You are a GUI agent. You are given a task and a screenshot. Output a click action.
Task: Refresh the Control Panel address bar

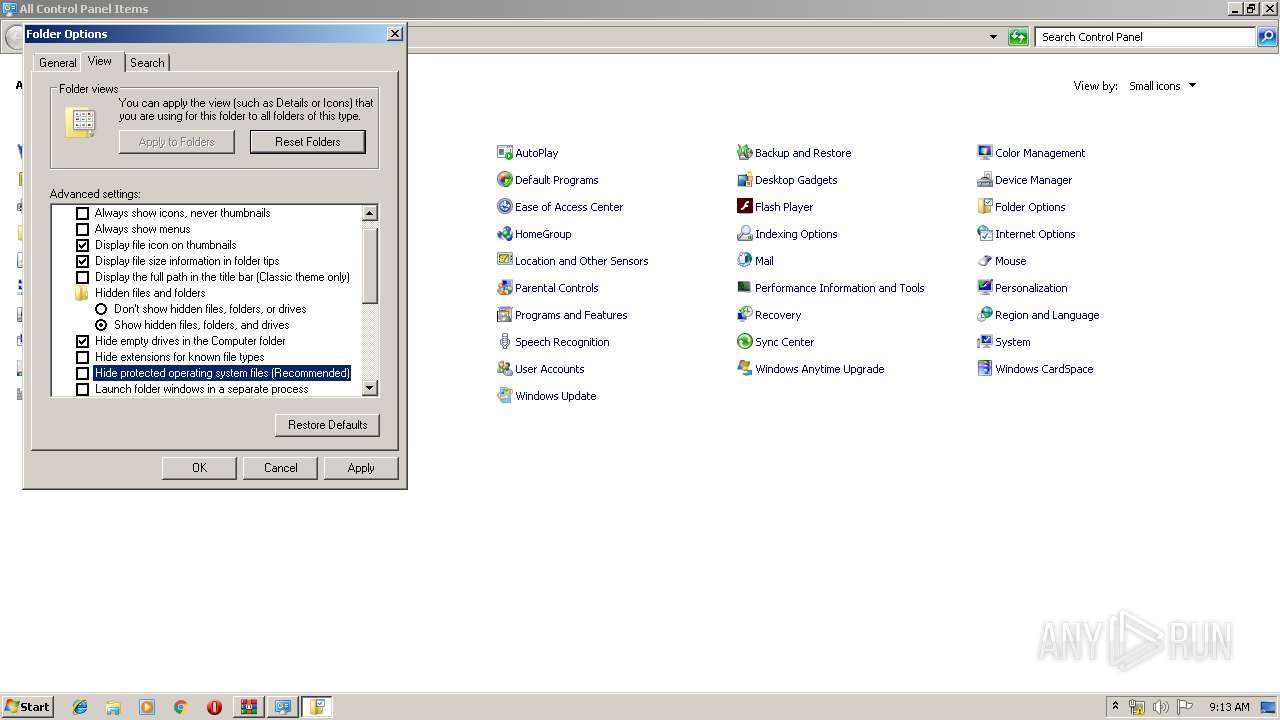click(x=1018, y=37)
